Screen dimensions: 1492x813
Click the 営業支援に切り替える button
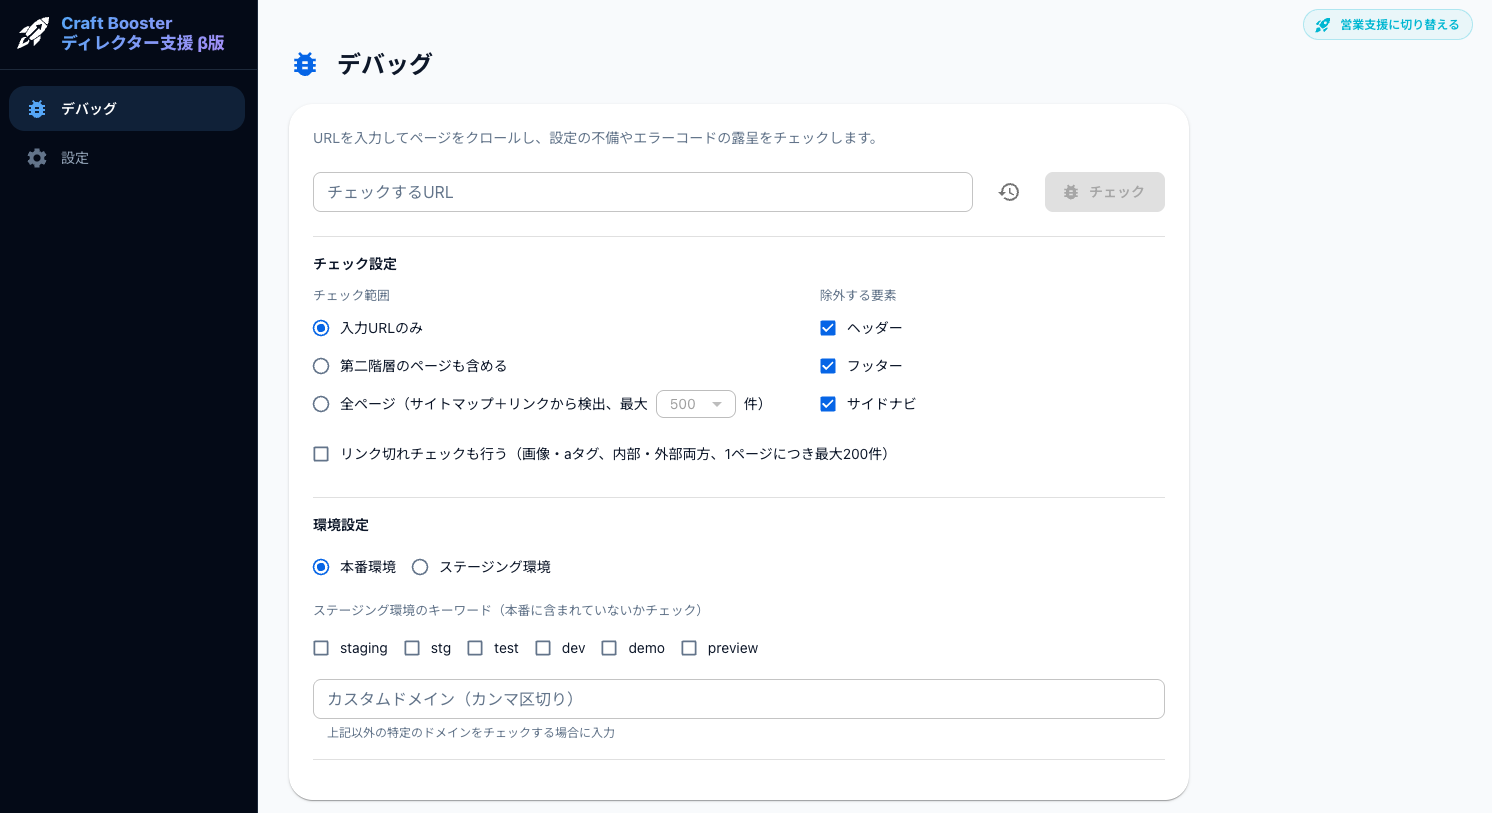tap(1388, 25)
